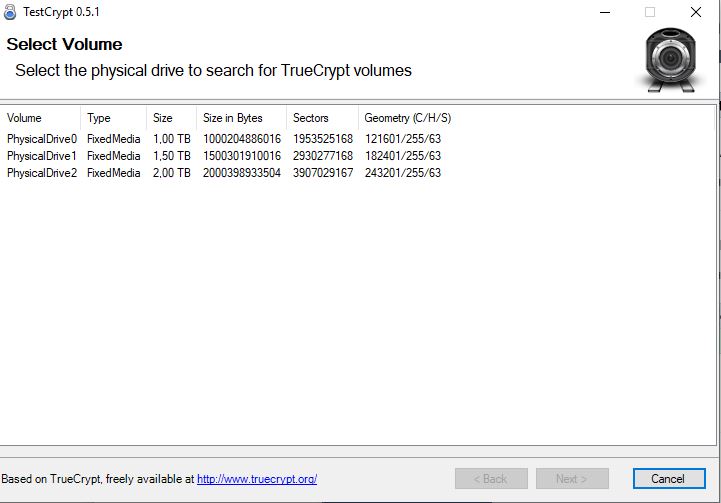This screenshot has height=503, width=721.
Task: Click the Geometry (C/H/S) column header
Action: tap(407, 118)
